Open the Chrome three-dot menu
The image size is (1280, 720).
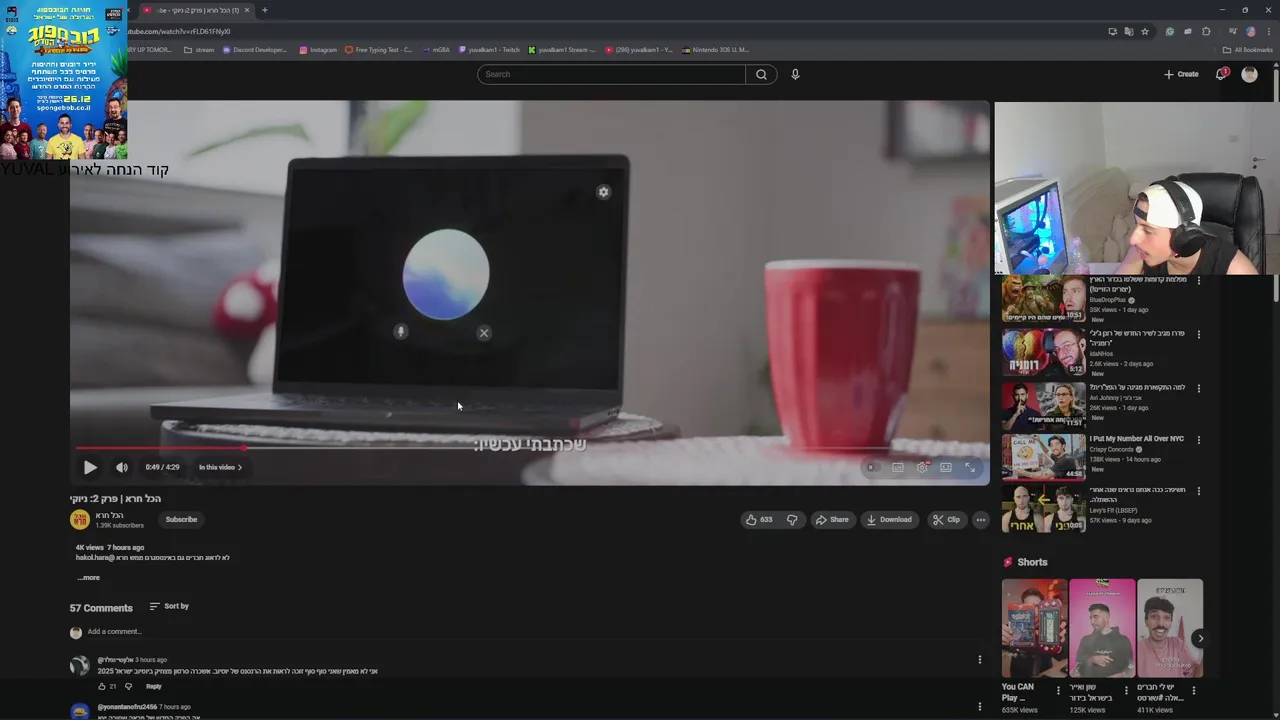point(1267,31)
